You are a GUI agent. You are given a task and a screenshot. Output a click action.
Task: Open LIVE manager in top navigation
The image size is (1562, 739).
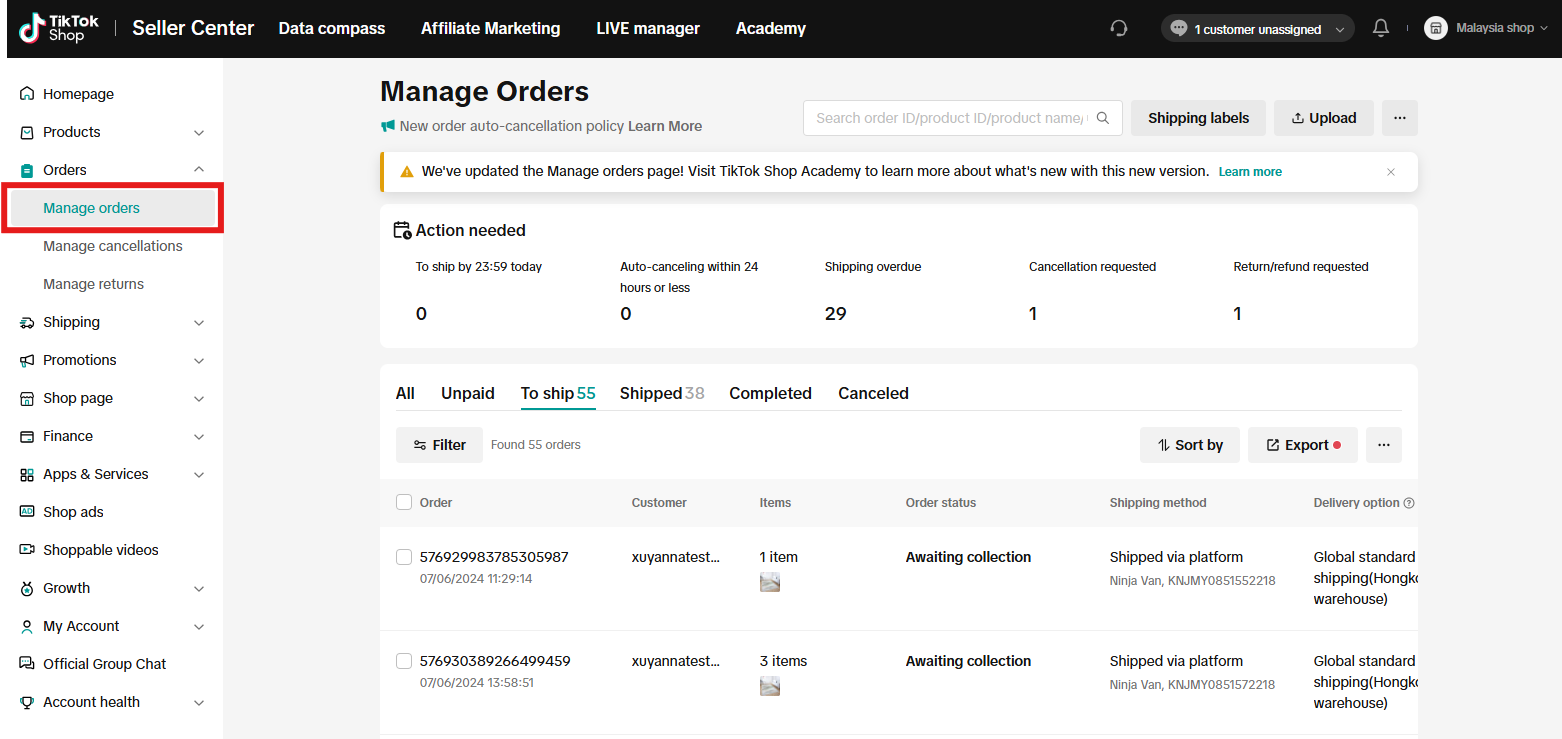pos(648,28)
